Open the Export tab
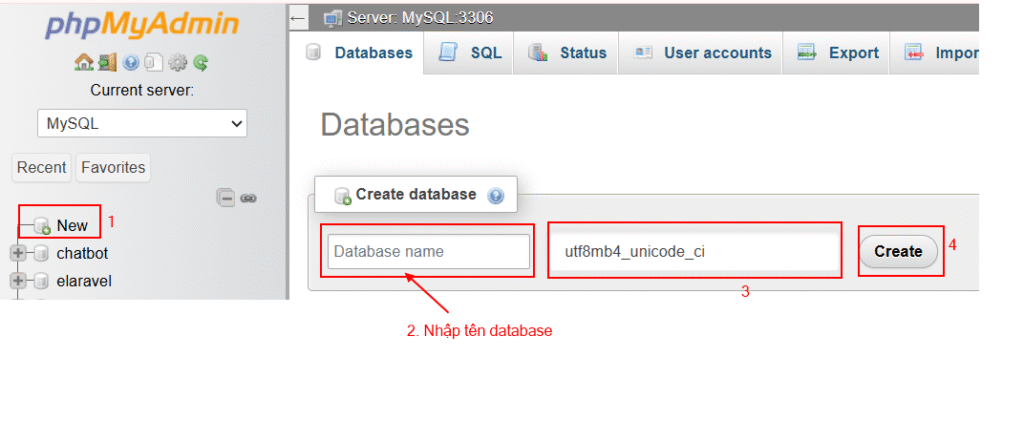This screenshot has width=1024, height=441. [836, 53]
